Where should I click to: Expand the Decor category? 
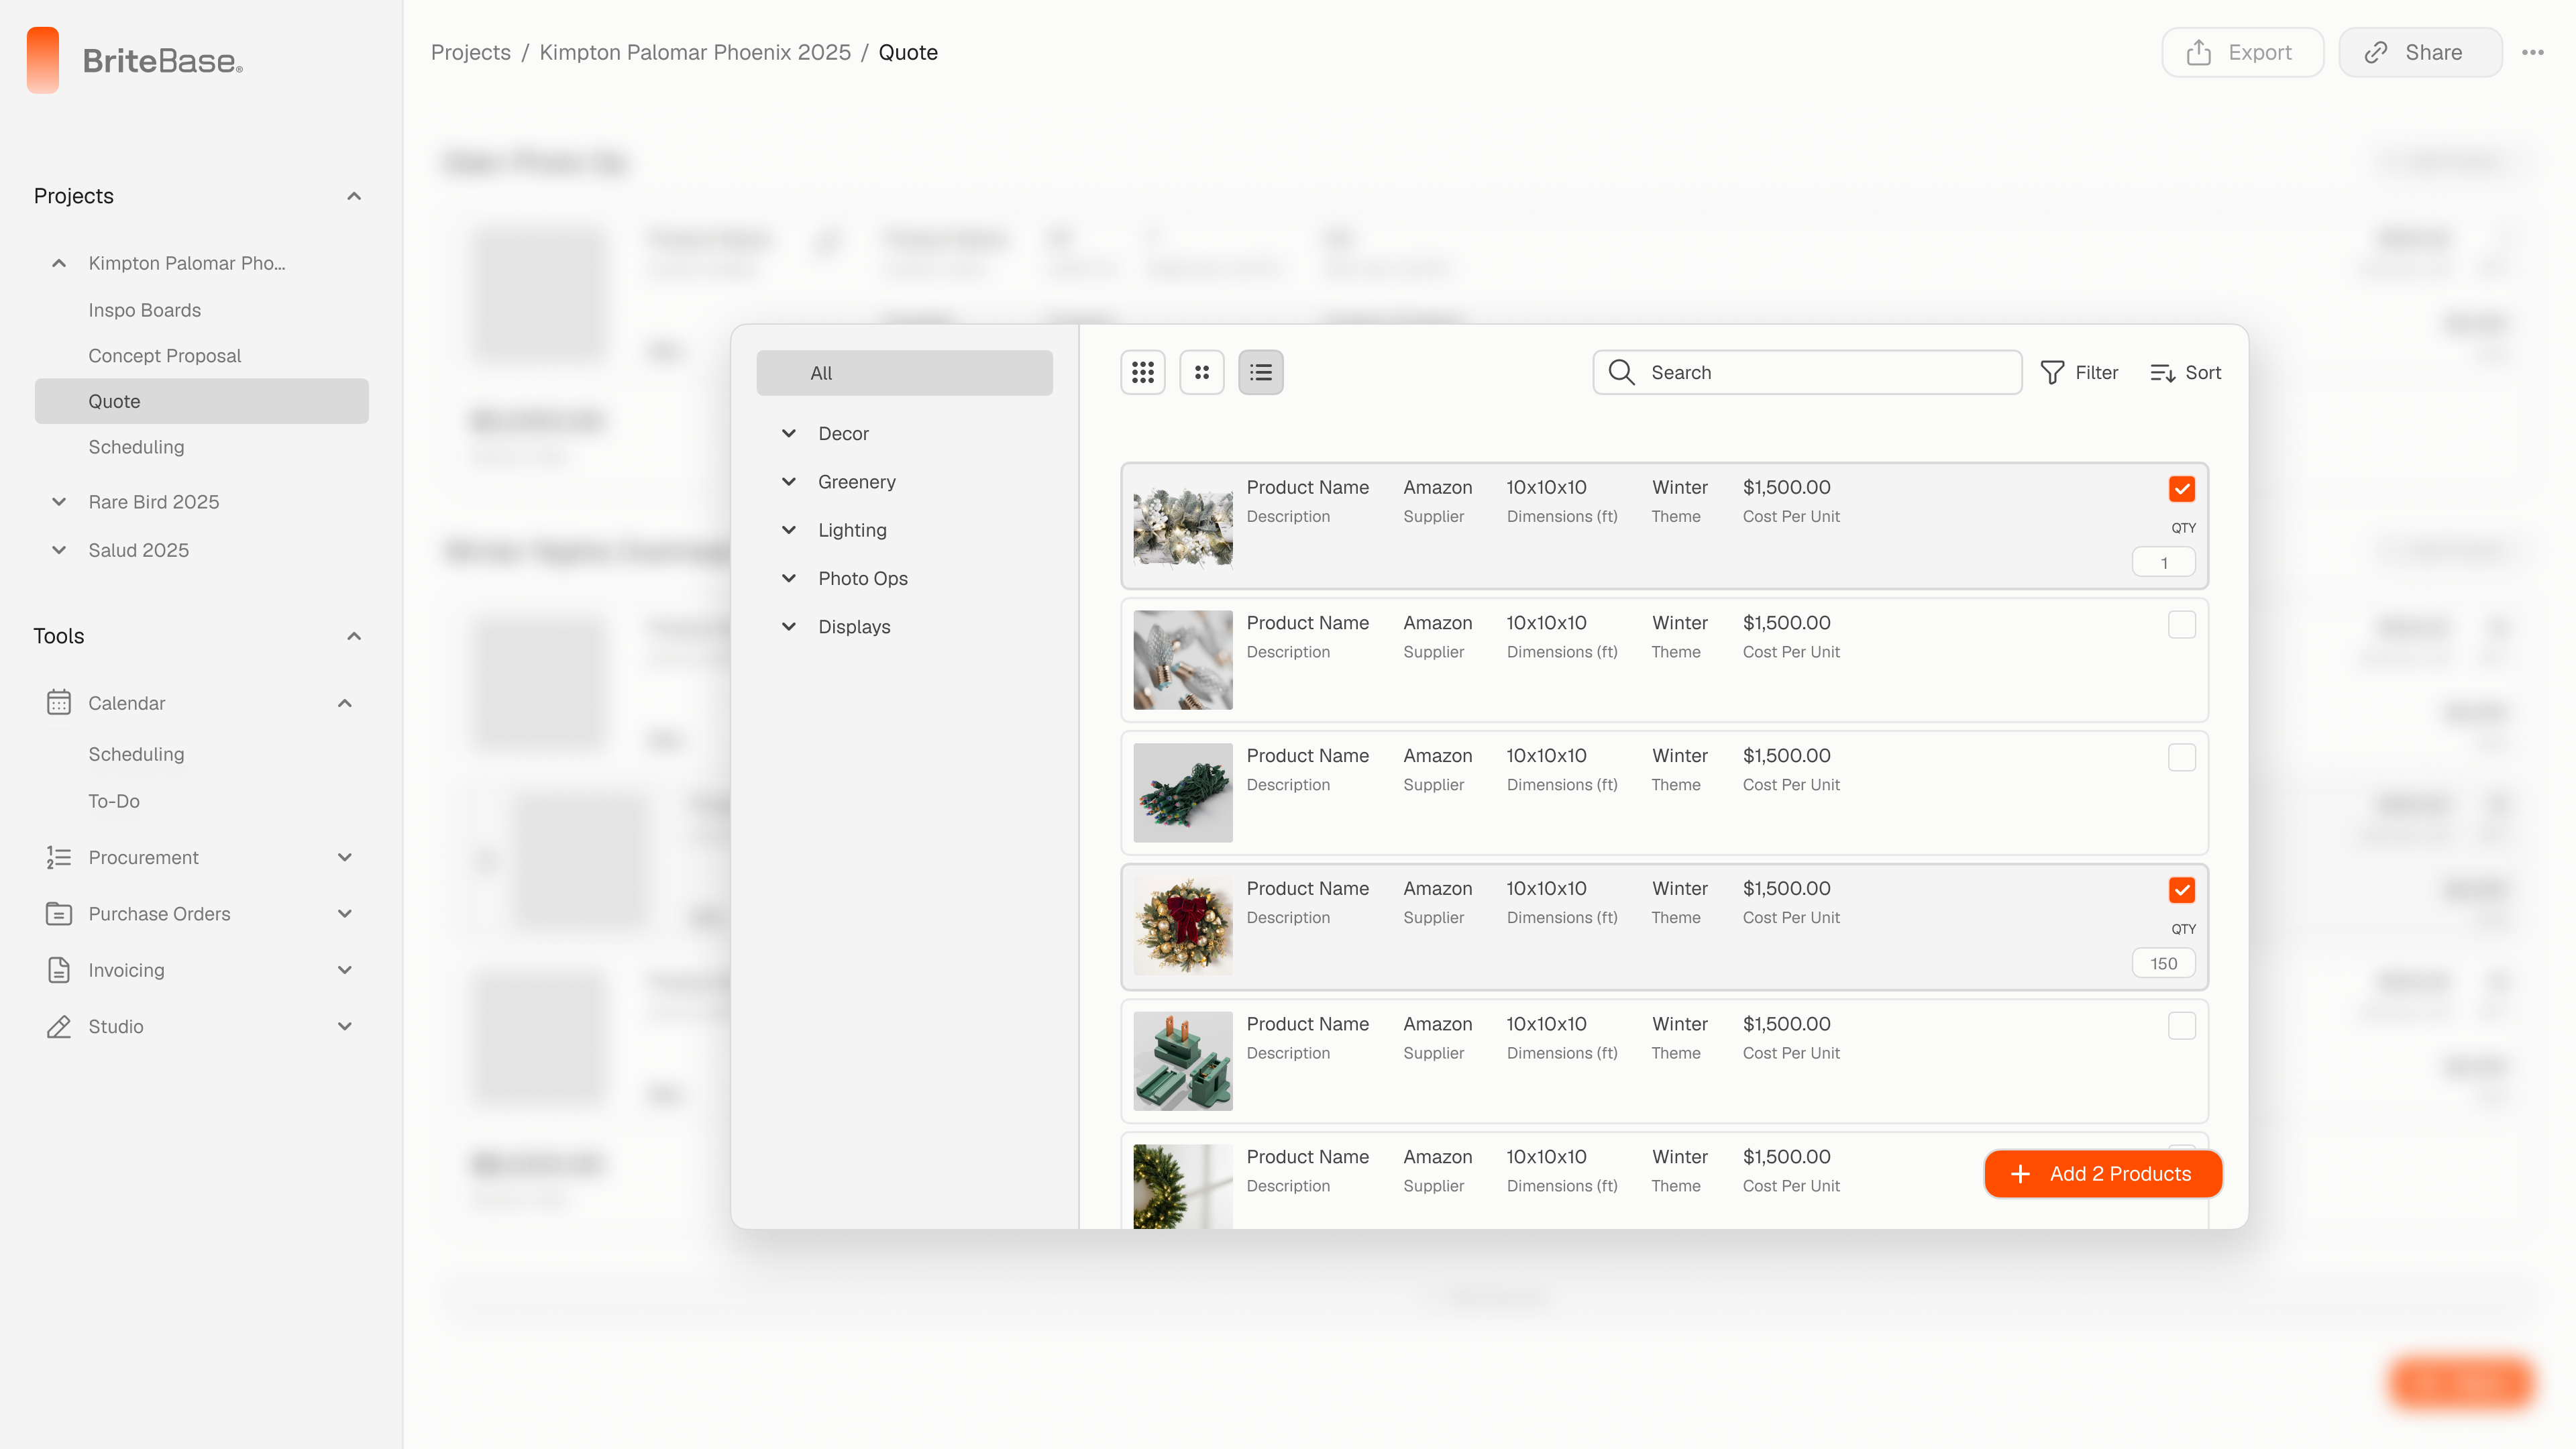tap(789, 433)
